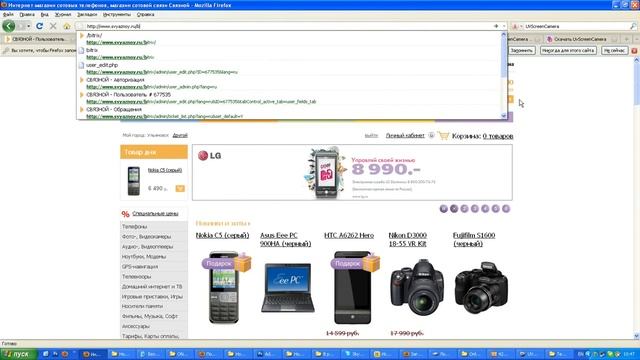Change city via the Другой link

pos(180,136)
